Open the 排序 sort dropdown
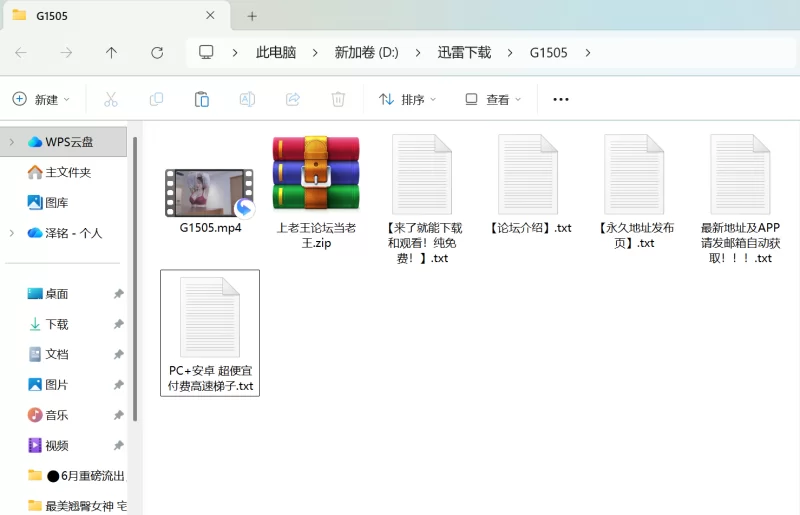This screenshot has width=800, height=515. 408,99
